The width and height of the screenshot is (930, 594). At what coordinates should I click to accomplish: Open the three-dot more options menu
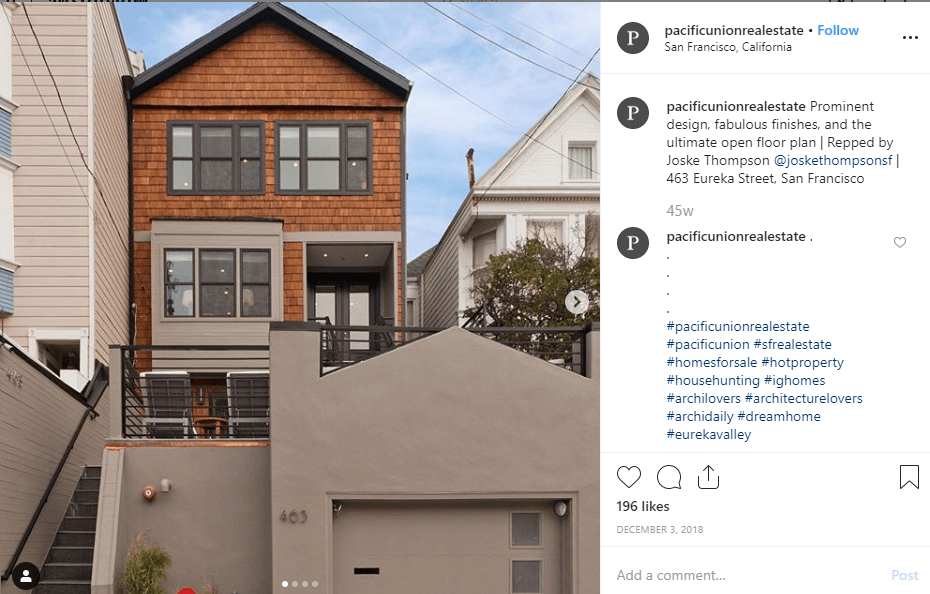(x=910, y=37)
